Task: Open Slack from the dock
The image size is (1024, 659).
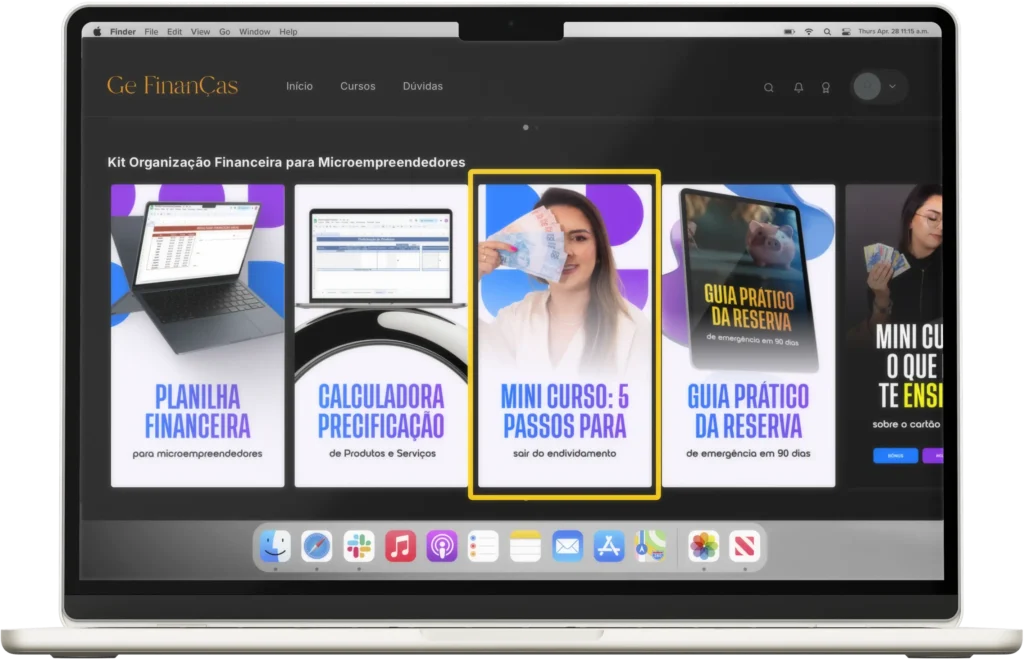Action: pyautogui.click(x=359, y=546)
